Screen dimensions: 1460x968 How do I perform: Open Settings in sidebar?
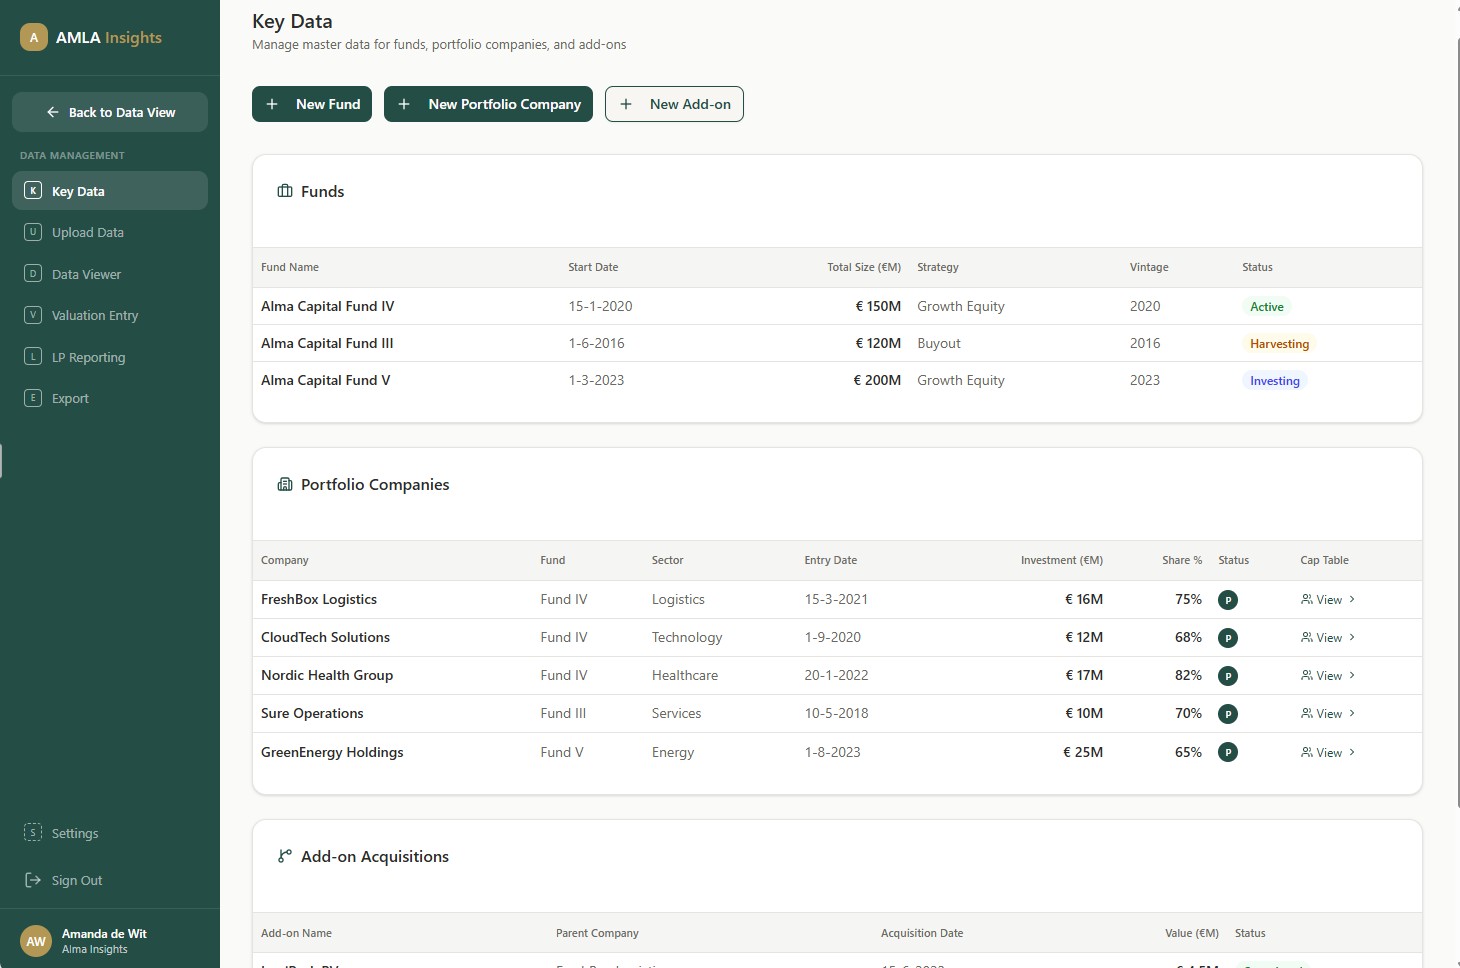click(x=110, y=833)
